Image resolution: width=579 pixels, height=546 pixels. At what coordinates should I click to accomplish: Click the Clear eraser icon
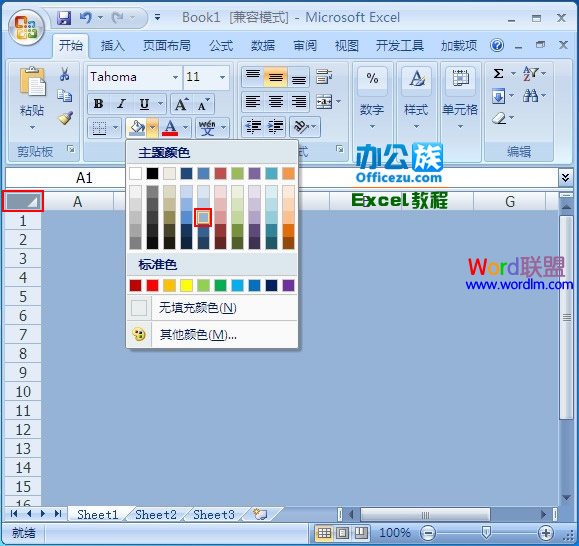point(499,118)
